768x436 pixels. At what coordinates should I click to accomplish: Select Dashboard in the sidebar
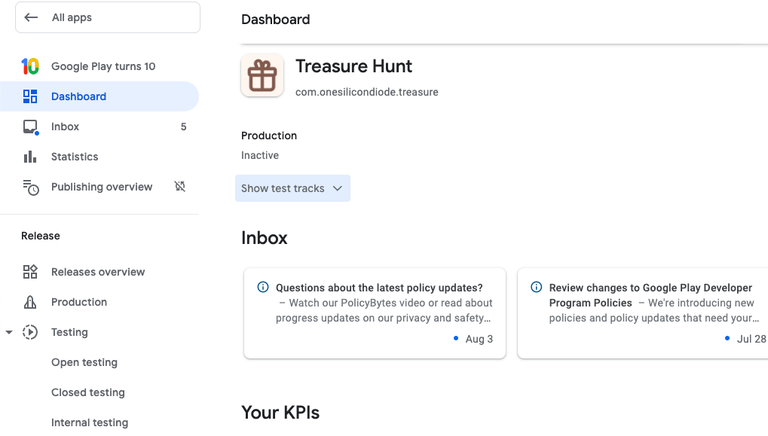pyautogui.click(x=99, y=97)
